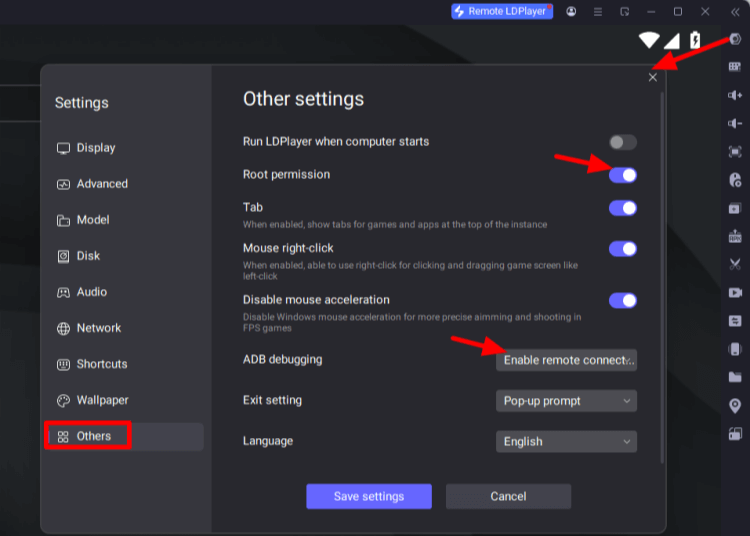Open the Language dropdown
750x536 pixels.
point(566,442)
